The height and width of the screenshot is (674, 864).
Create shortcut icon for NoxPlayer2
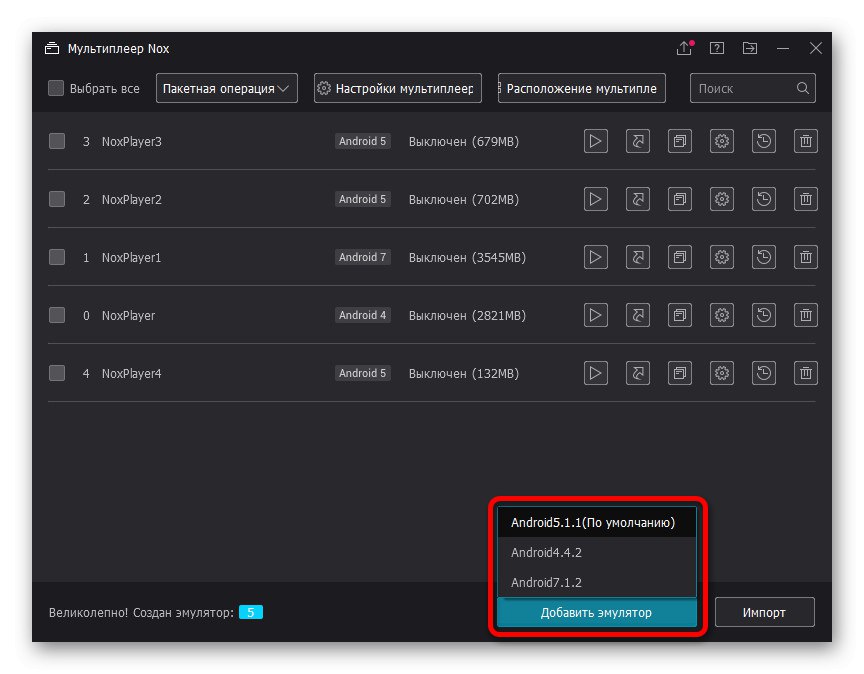click(x=638, y=199)
